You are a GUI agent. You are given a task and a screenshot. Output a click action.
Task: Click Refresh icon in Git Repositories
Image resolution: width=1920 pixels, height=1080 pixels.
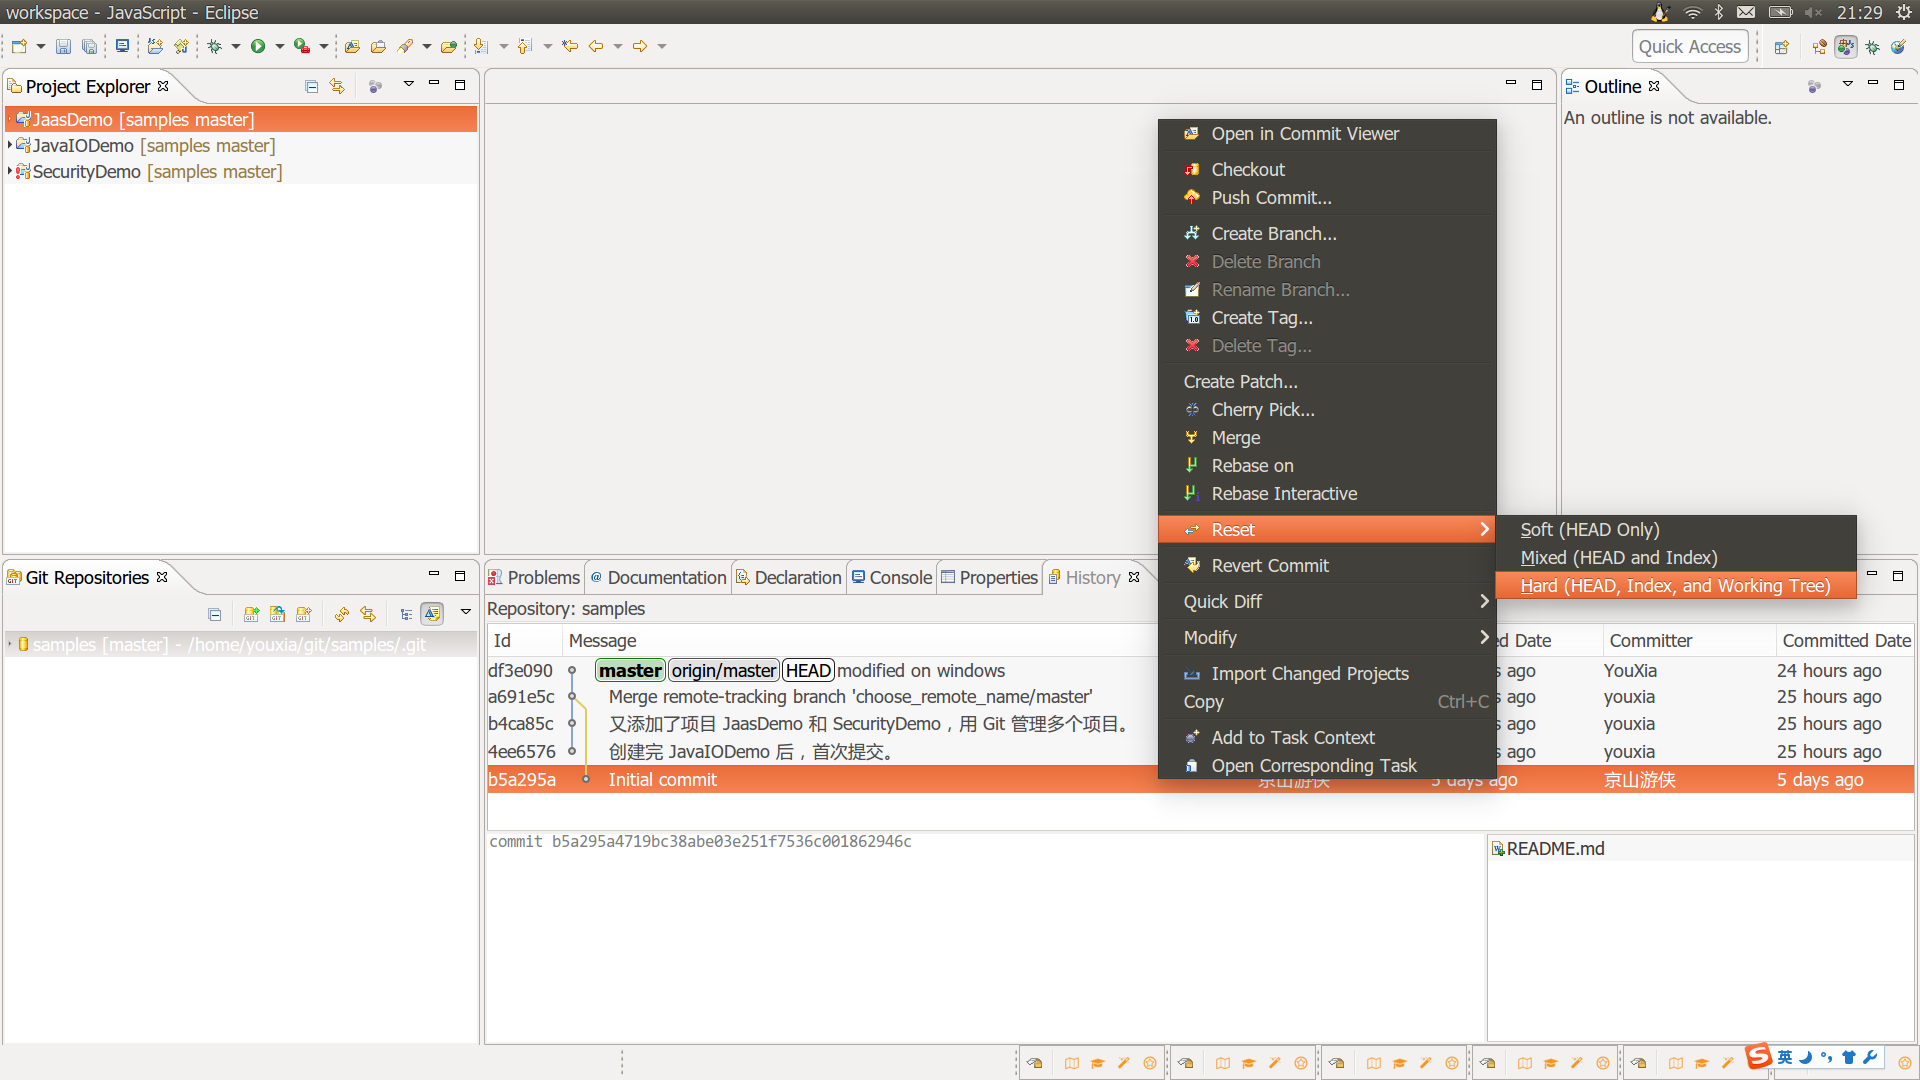point(342,614)
